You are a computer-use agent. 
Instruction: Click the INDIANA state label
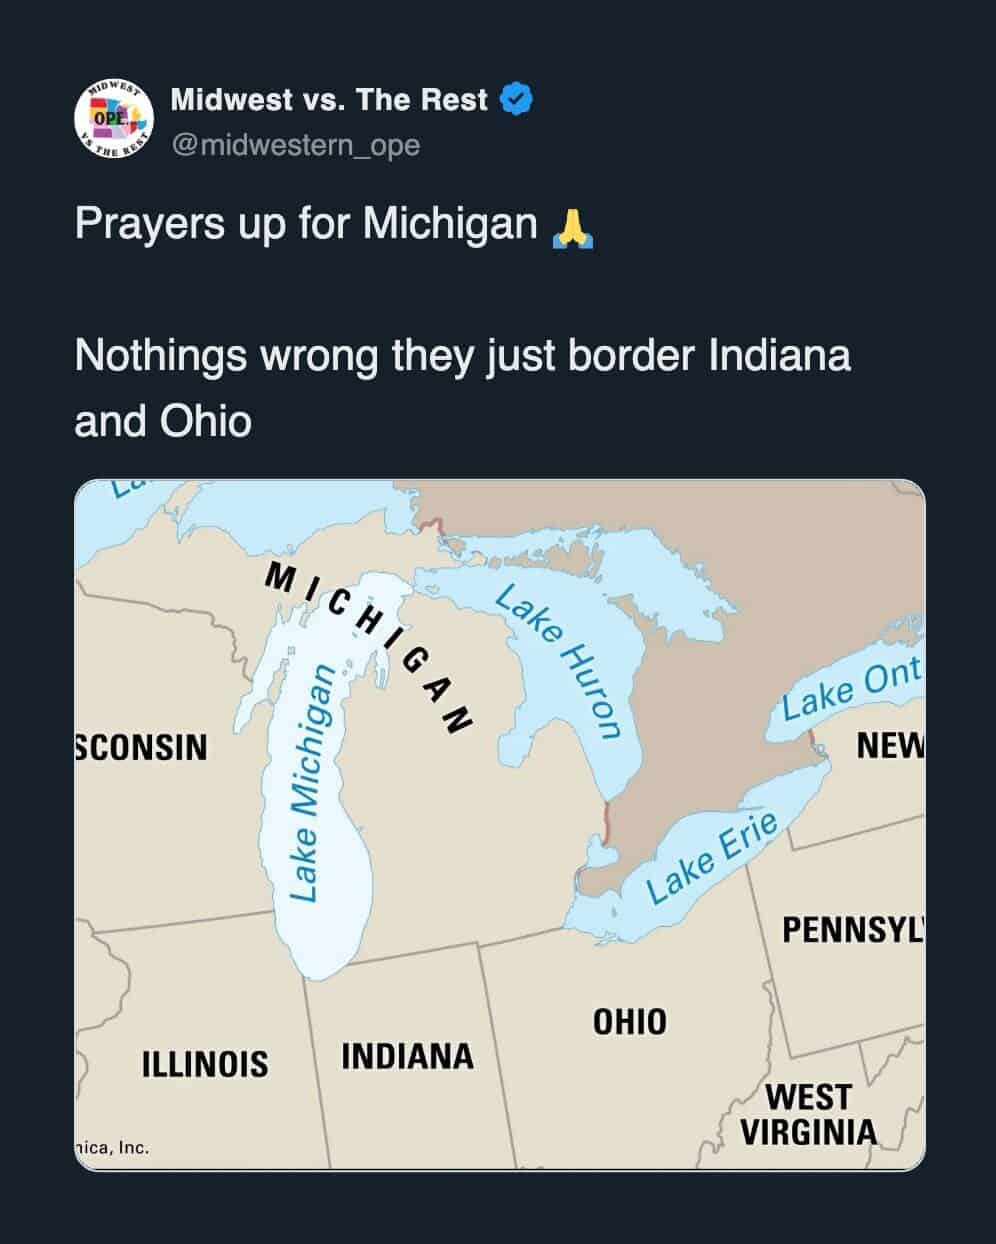coord(407,1056)
